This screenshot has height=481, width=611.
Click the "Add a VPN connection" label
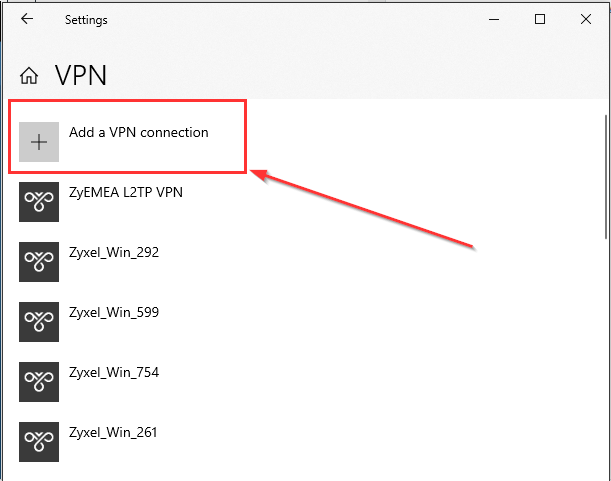[139, 132]
